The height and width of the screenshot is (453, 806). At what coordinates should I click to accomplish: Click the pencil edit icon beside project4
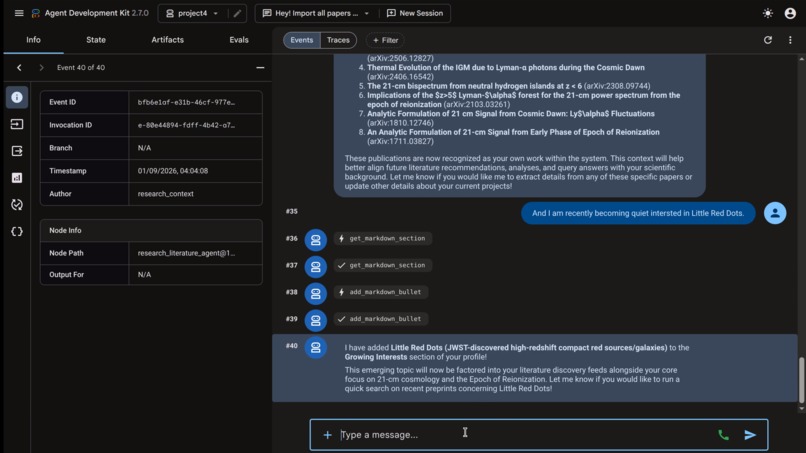237,13
